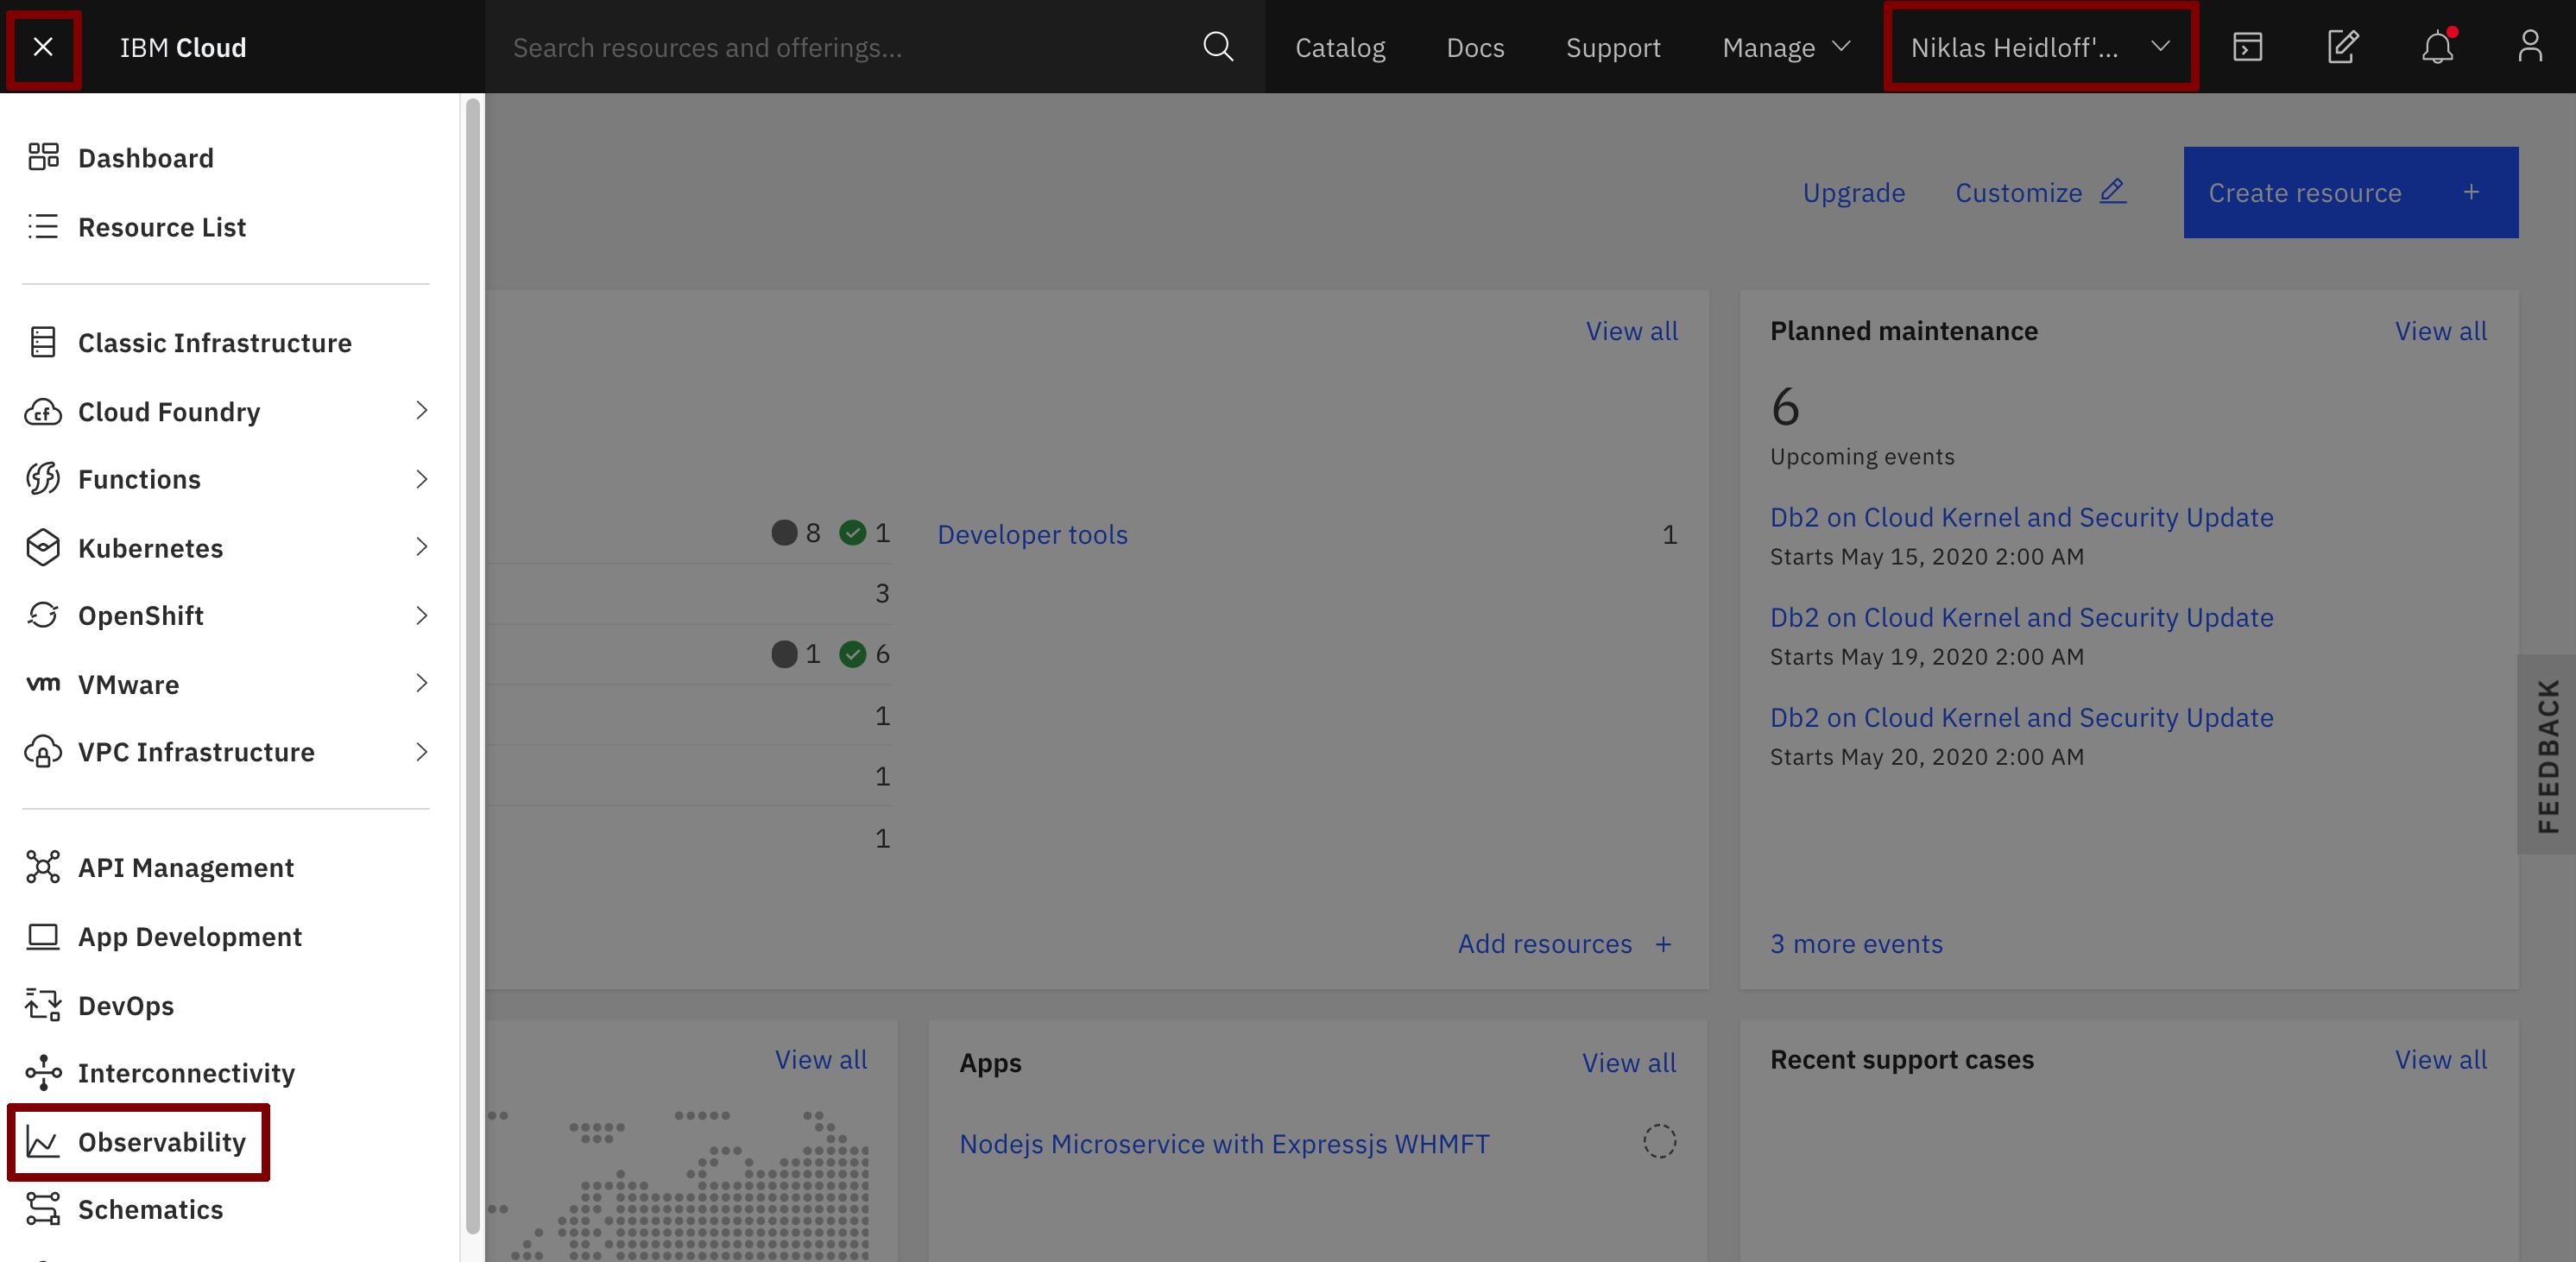Click the search magnifier icon
The image size is (2576, 1262).
point(1217,47)
